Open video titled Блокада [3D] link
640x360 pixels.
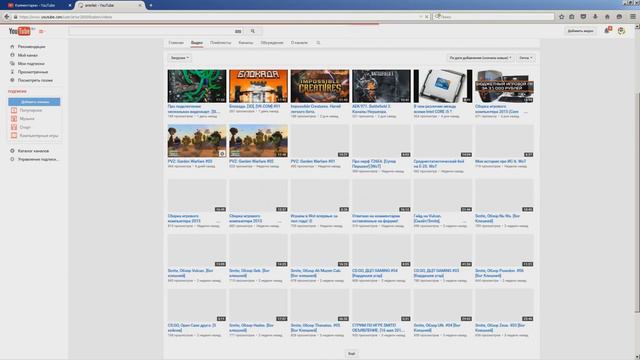pyautogui.click(x=255, y=106)
